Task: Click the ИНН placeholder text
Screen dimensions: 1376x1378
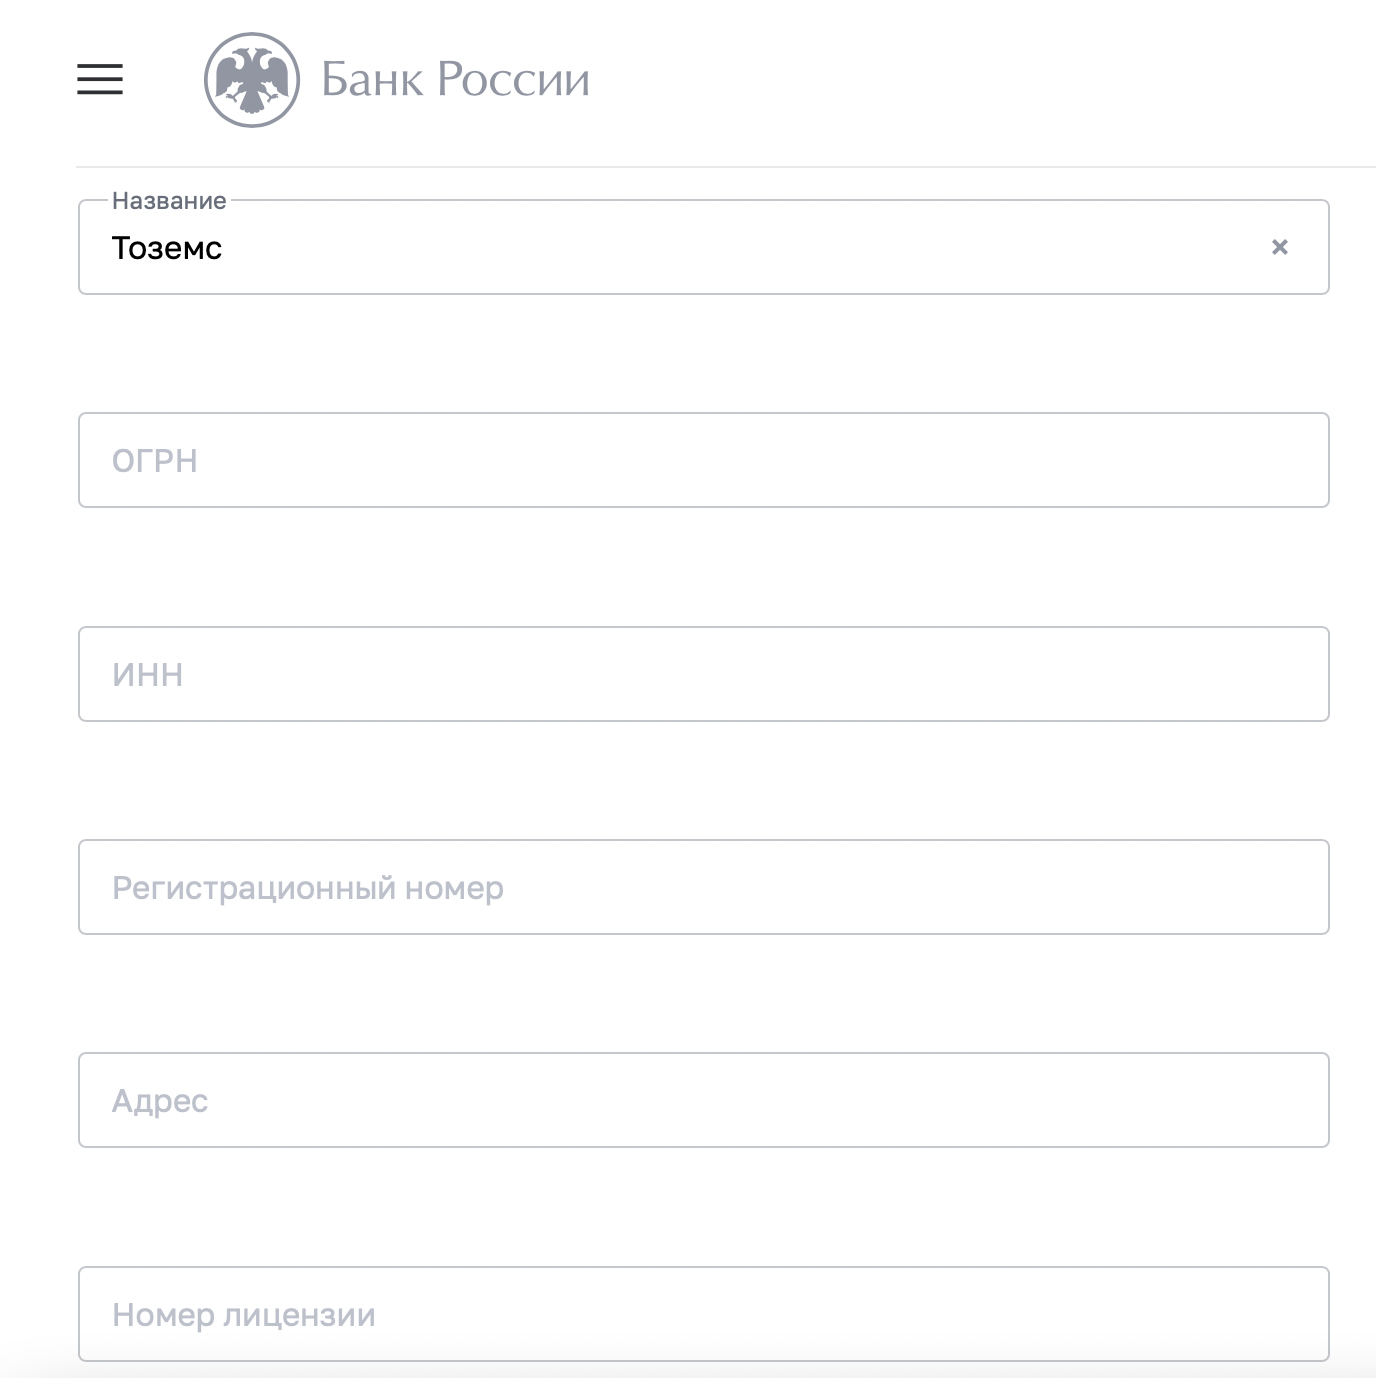Action: click(x=148, y=675)
